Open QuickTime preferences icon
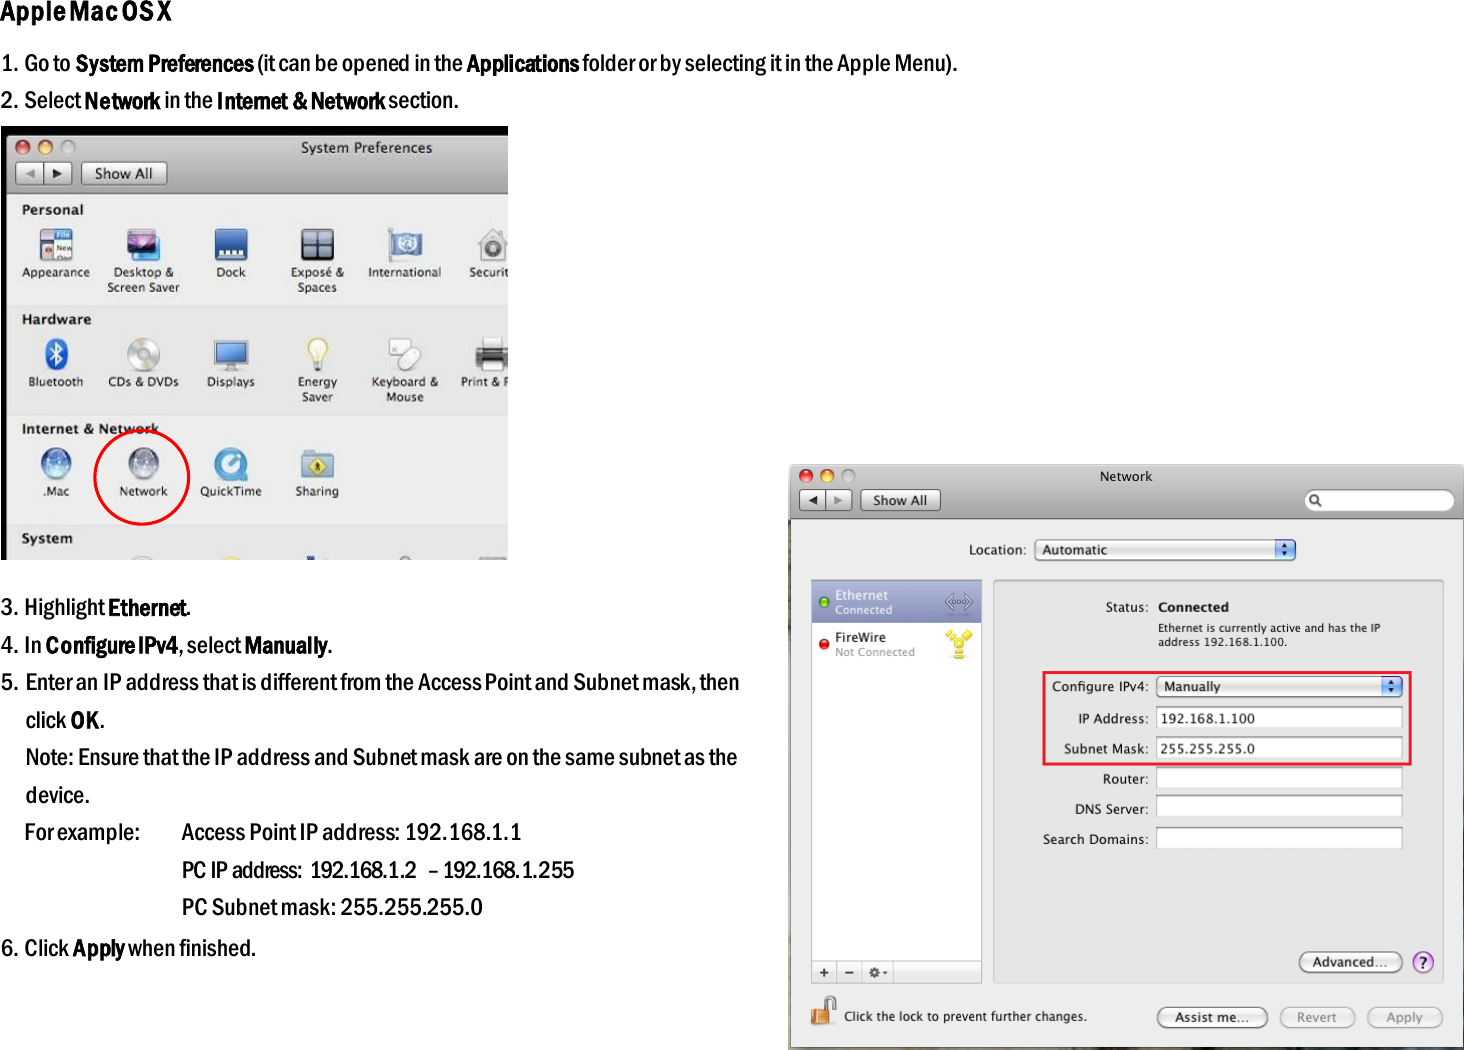1464x1050 pixels. (x=231, y=464)
